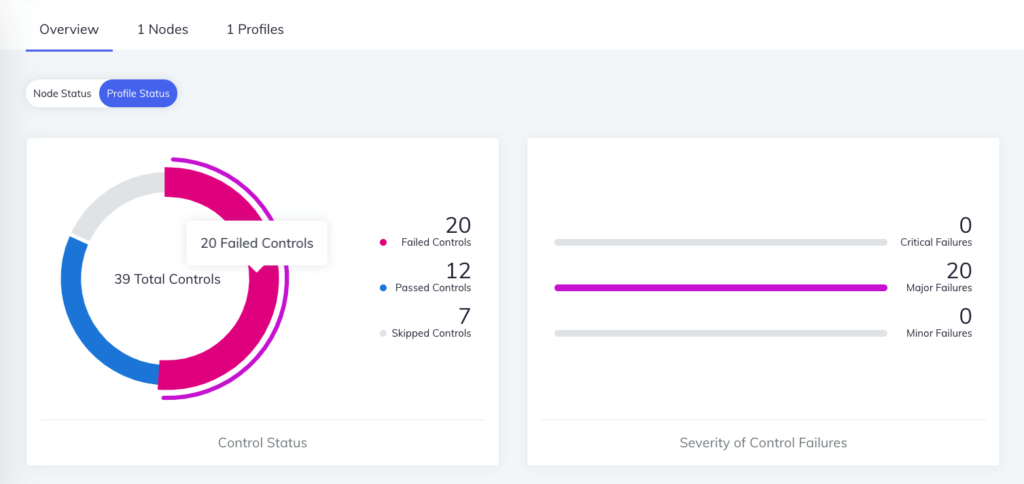Click the Failed Controls legend label
This screenshot has width=1024, height=484.
coord(436,242)
